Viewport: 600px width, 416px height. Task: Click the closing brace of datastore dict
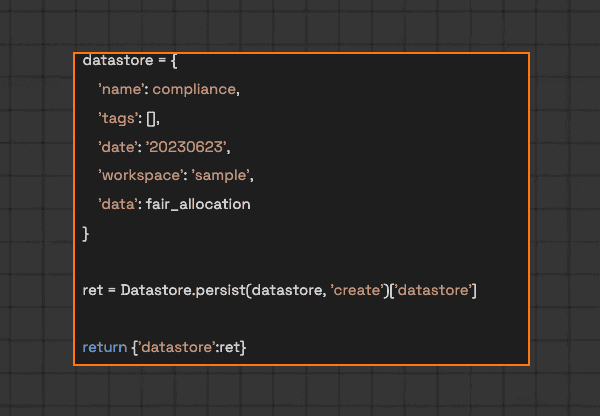86,233
